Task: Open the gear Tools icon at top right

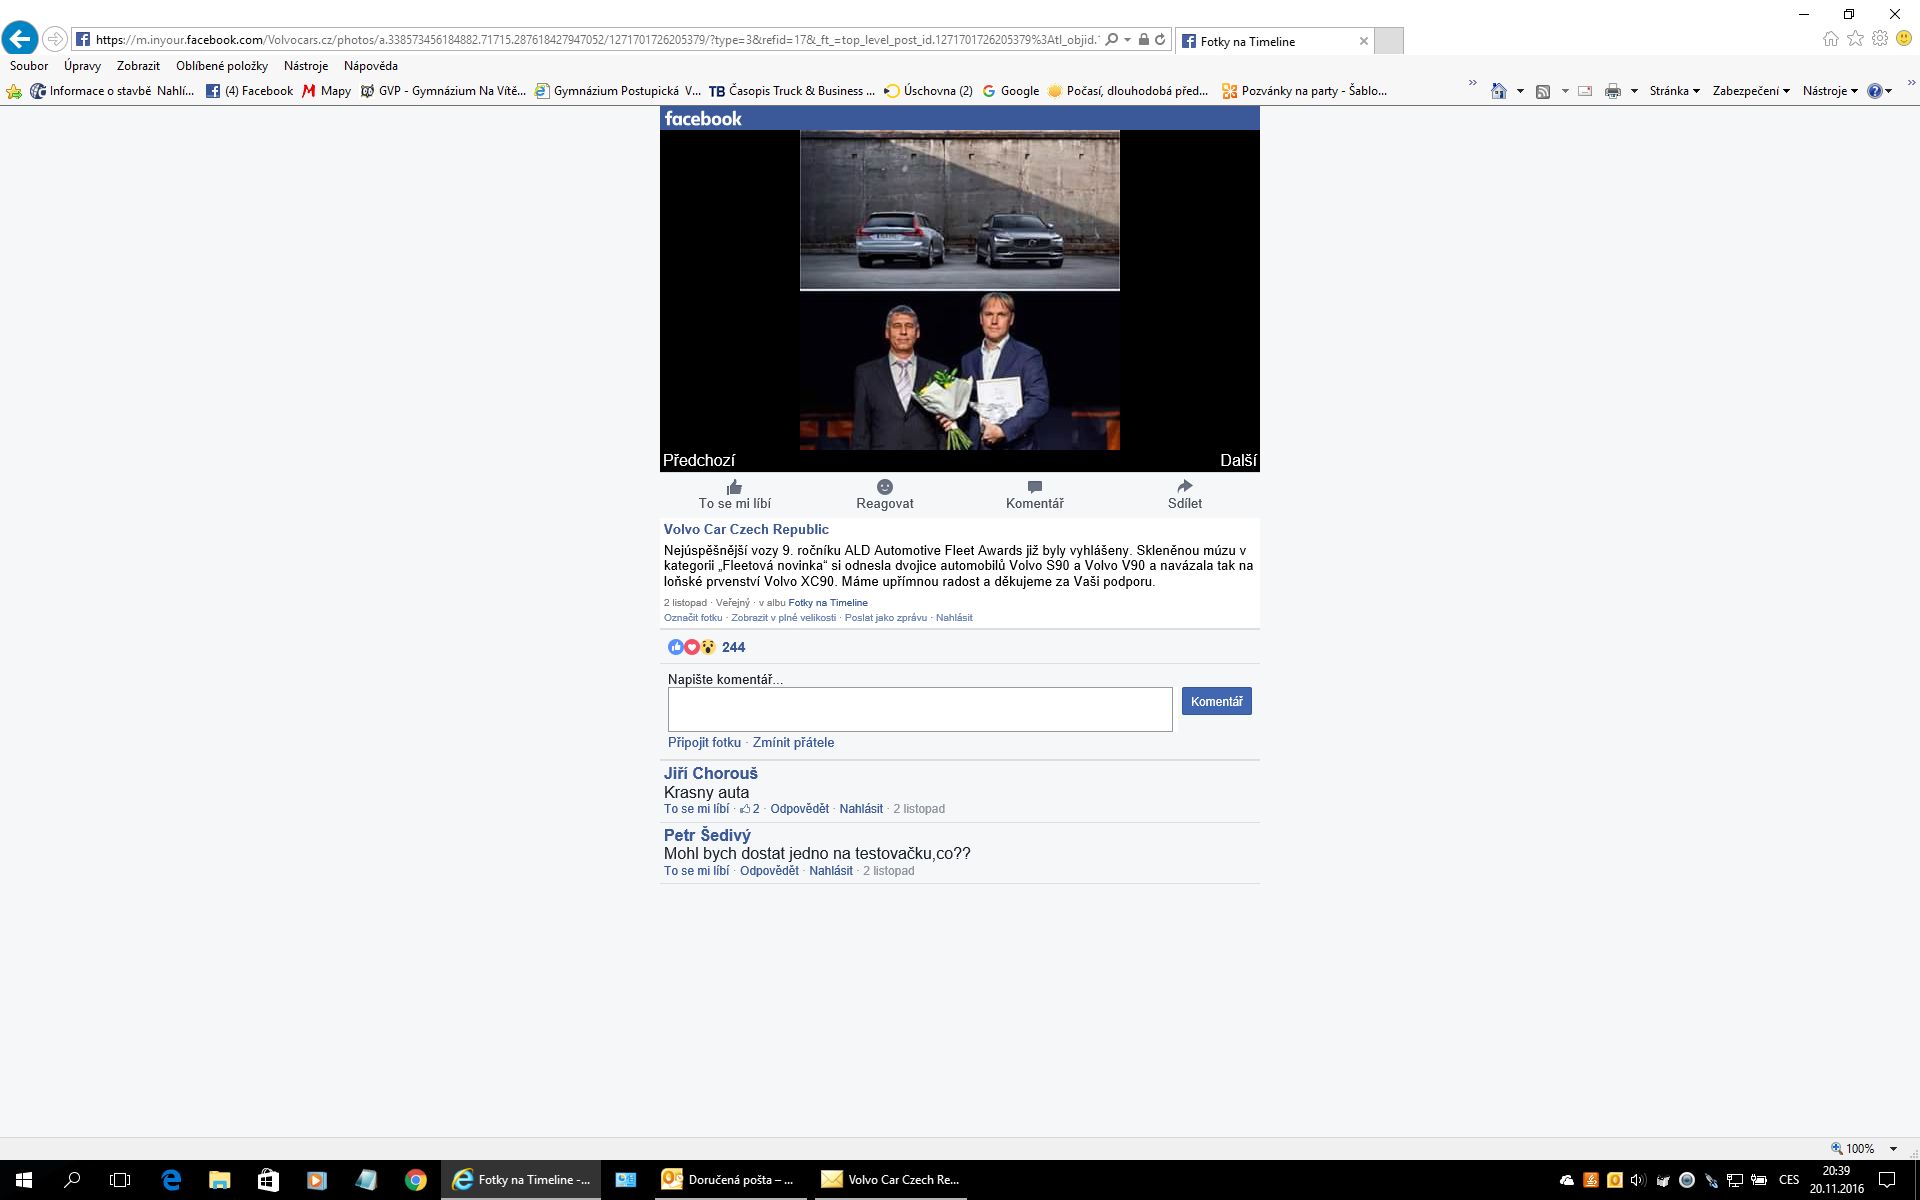Action: (1880, 39)
